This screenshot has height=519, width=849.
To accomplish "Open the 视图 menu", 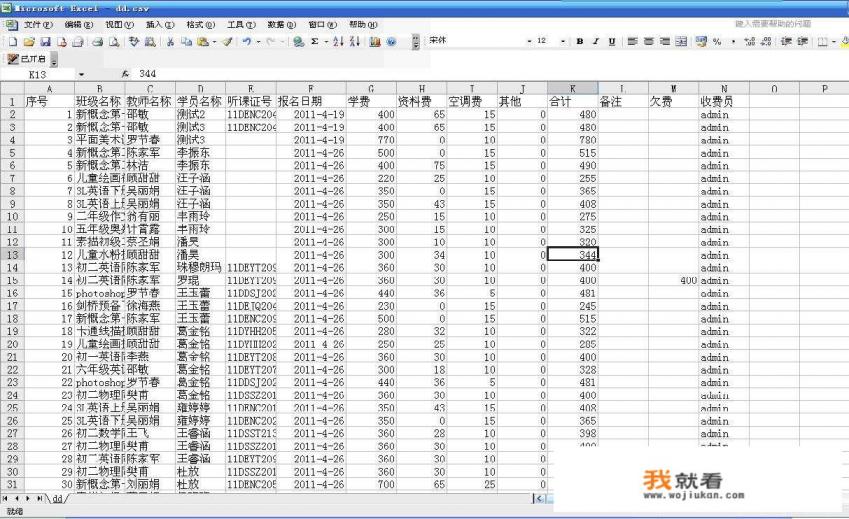I will [x=119, y=25].
